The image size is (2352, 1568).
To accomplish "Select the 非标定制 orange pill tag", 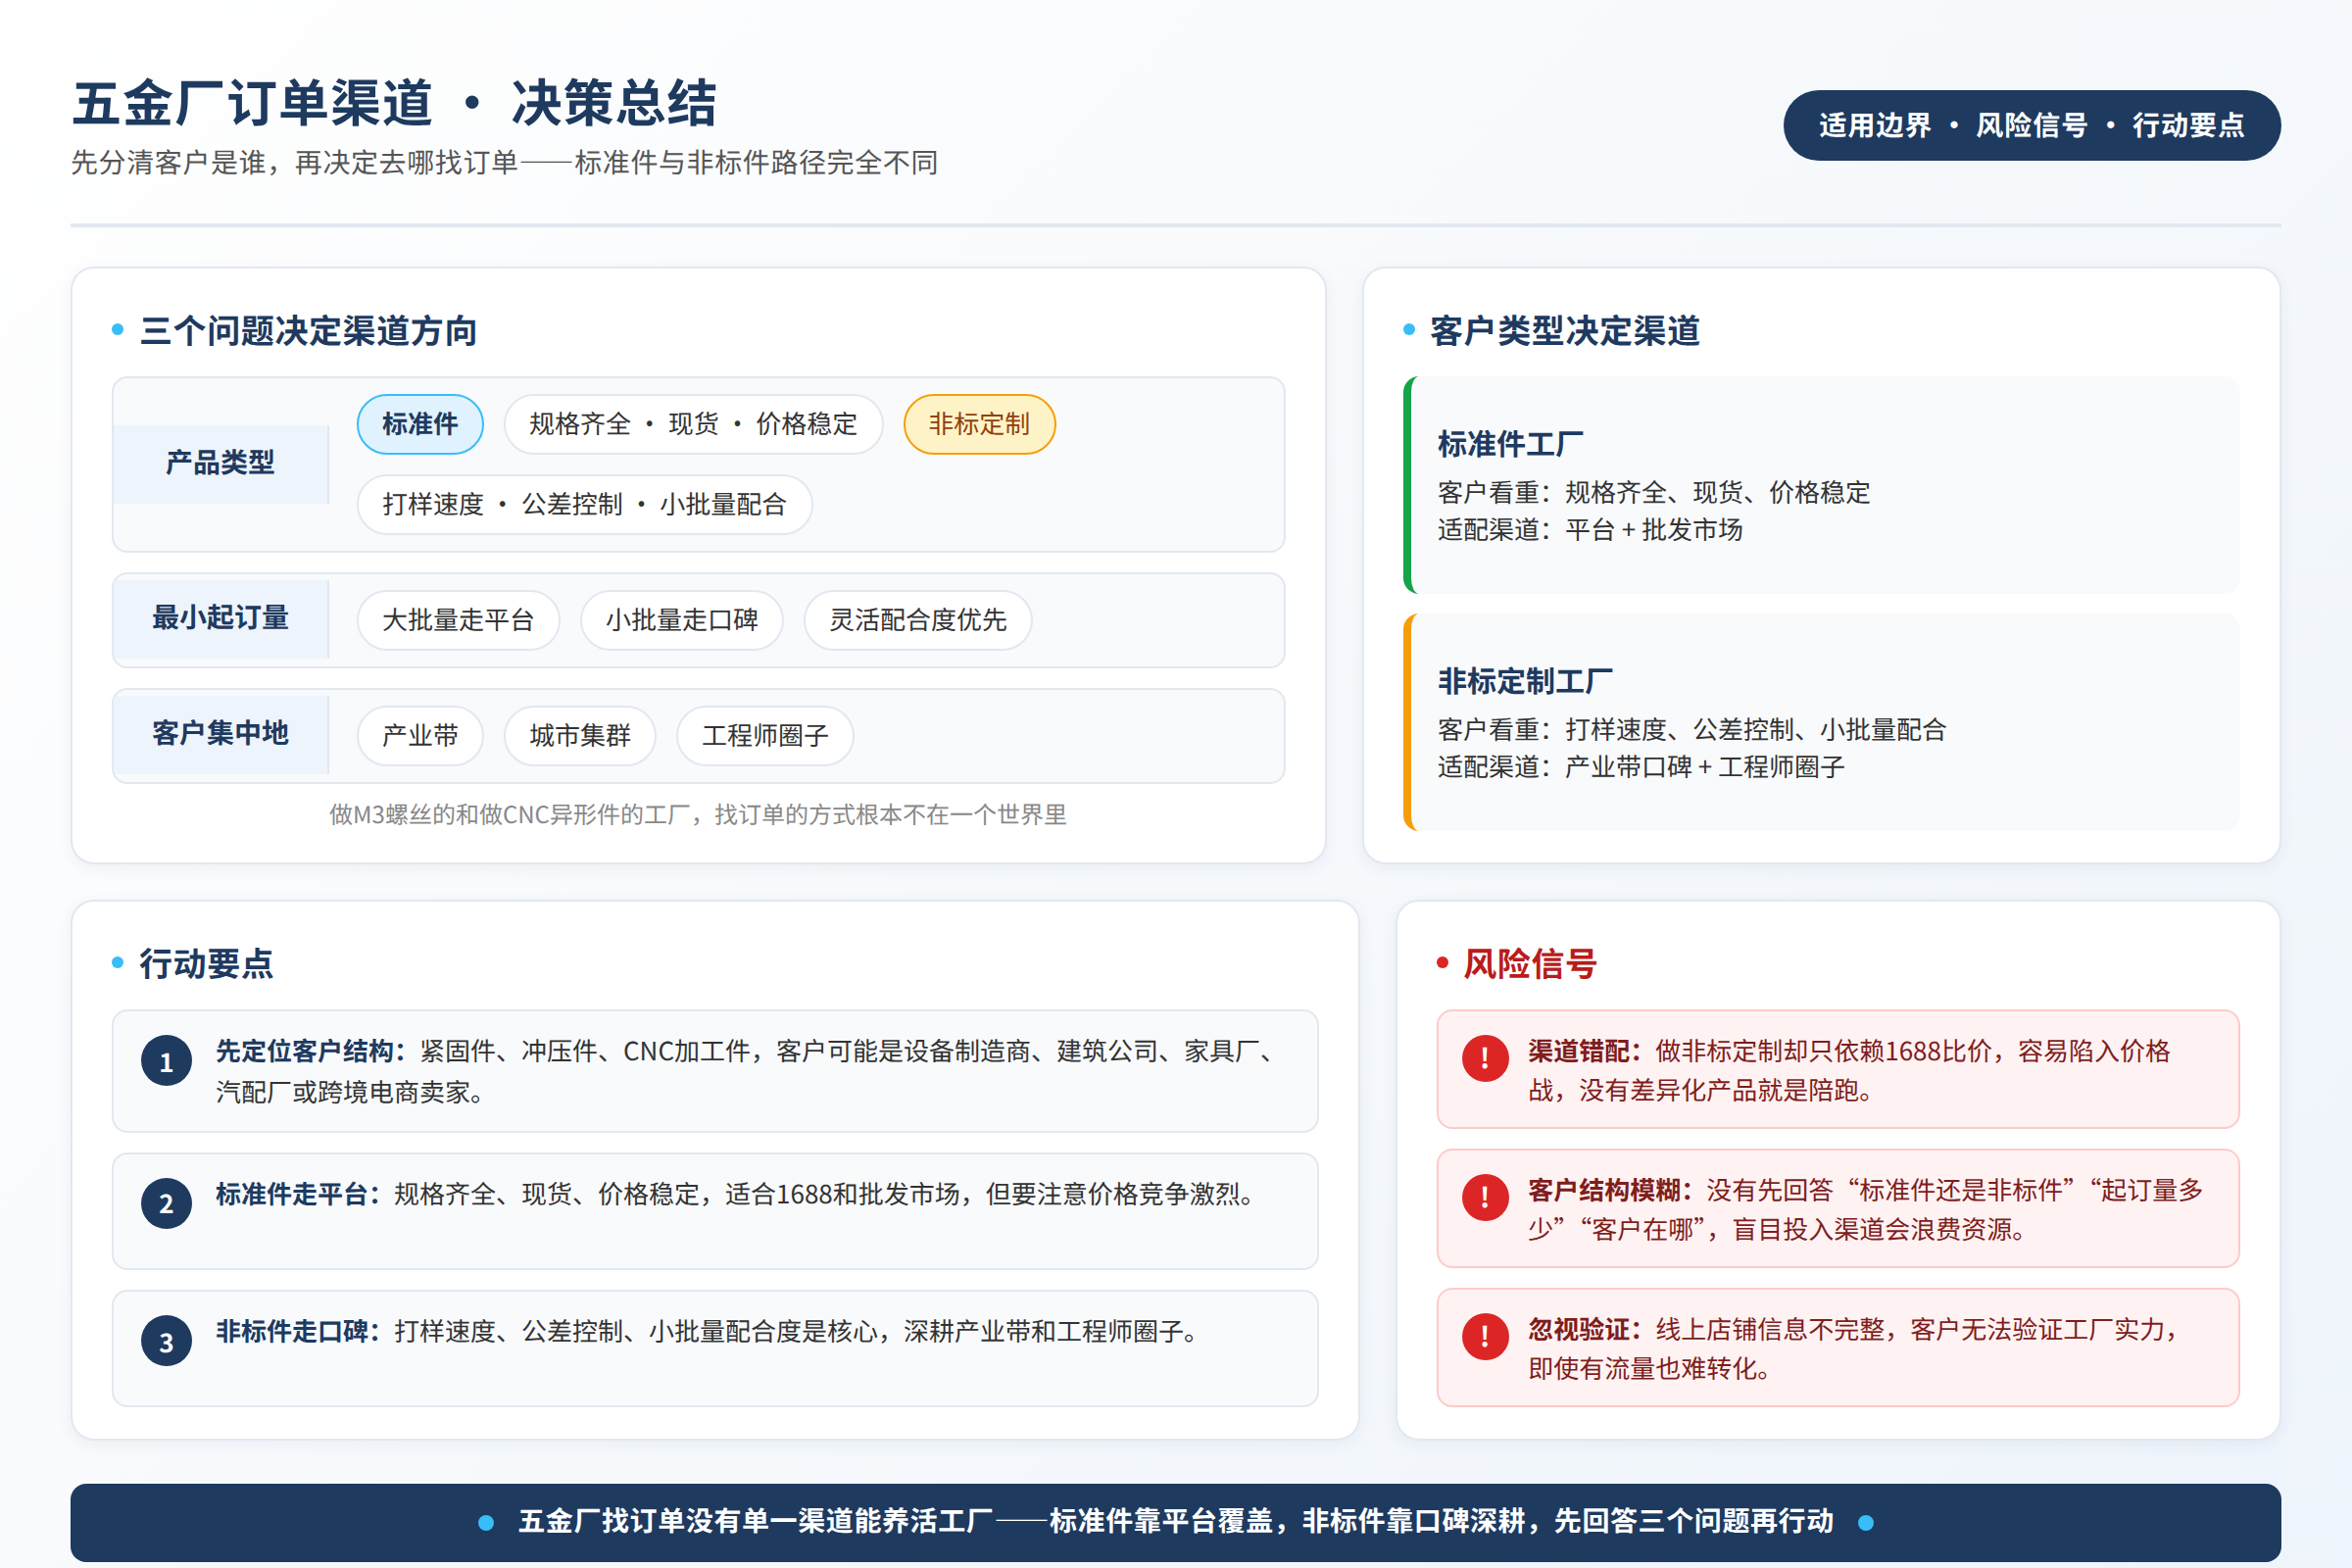I will point(979,424).
